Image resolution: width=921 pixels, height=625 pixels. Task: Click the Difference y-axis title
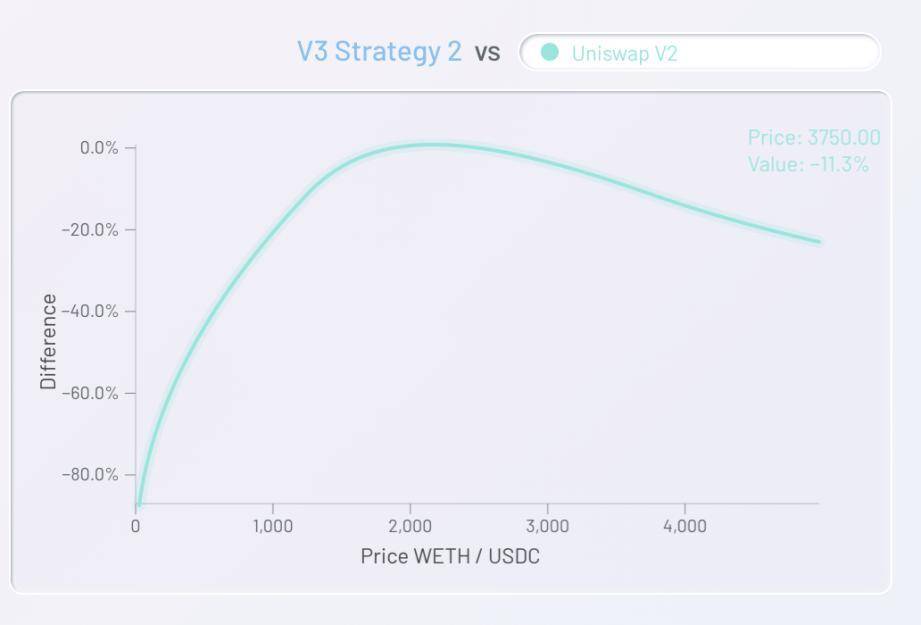pos(48,341)
